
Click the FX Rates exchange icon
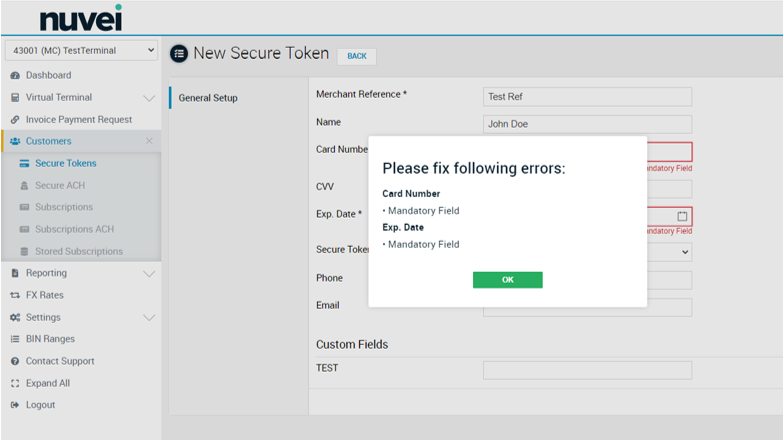coord(15,296)
